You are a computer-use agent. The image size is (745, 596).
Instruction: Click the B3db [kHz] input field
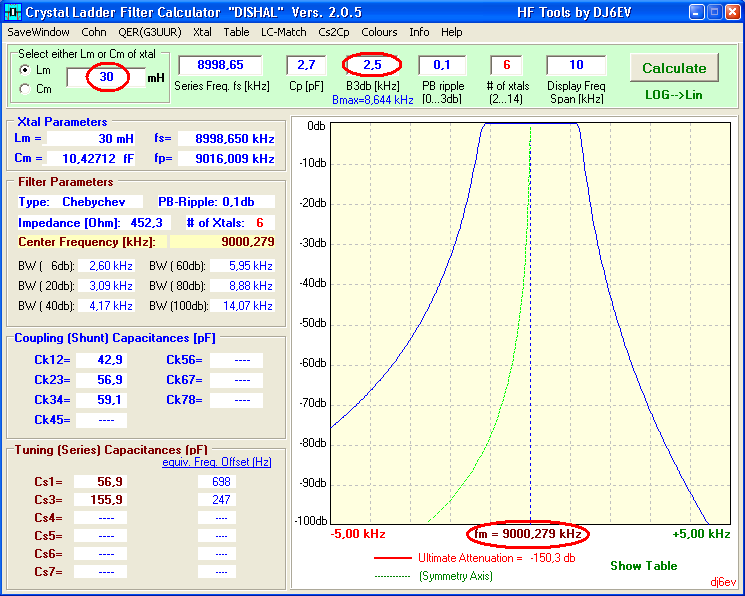tap(372, 65)
